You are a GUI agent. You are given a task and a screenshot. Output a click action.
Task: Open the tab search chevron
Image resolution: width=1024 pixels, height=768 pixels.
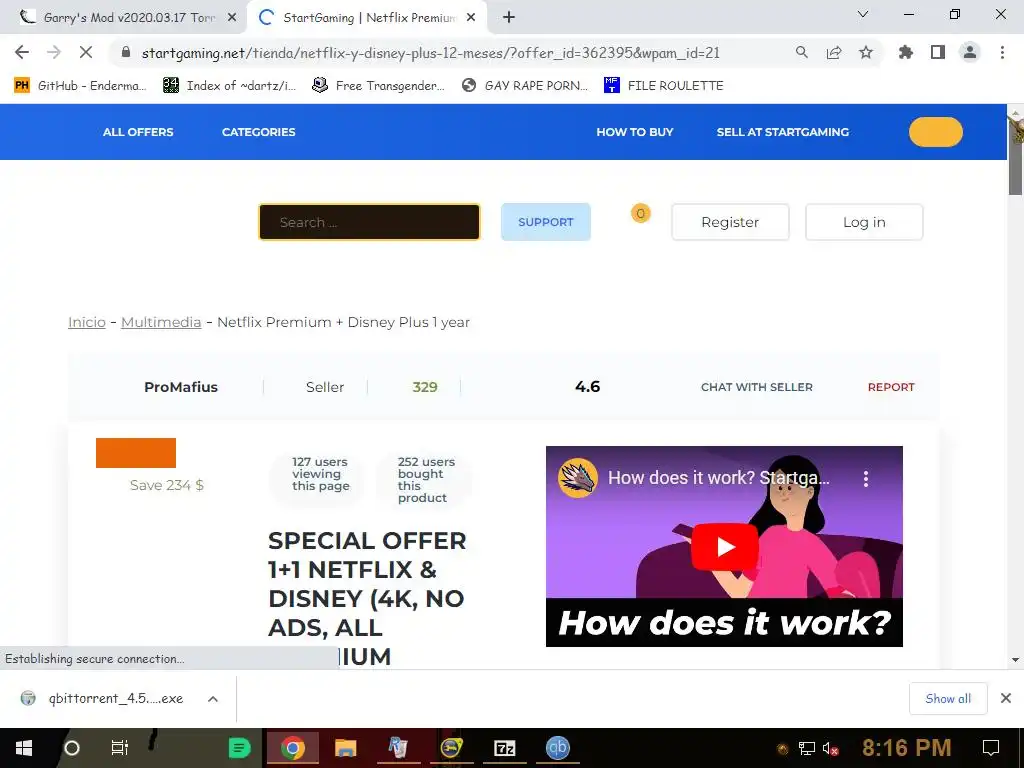click(863, 14)
